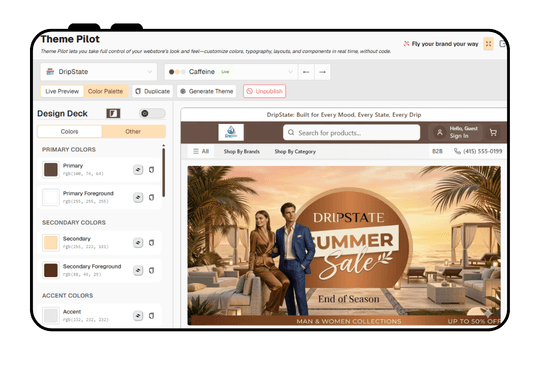Click the ACCENT COLORS section heading
The width and height of the screenshot is (540, 384).
68,295
